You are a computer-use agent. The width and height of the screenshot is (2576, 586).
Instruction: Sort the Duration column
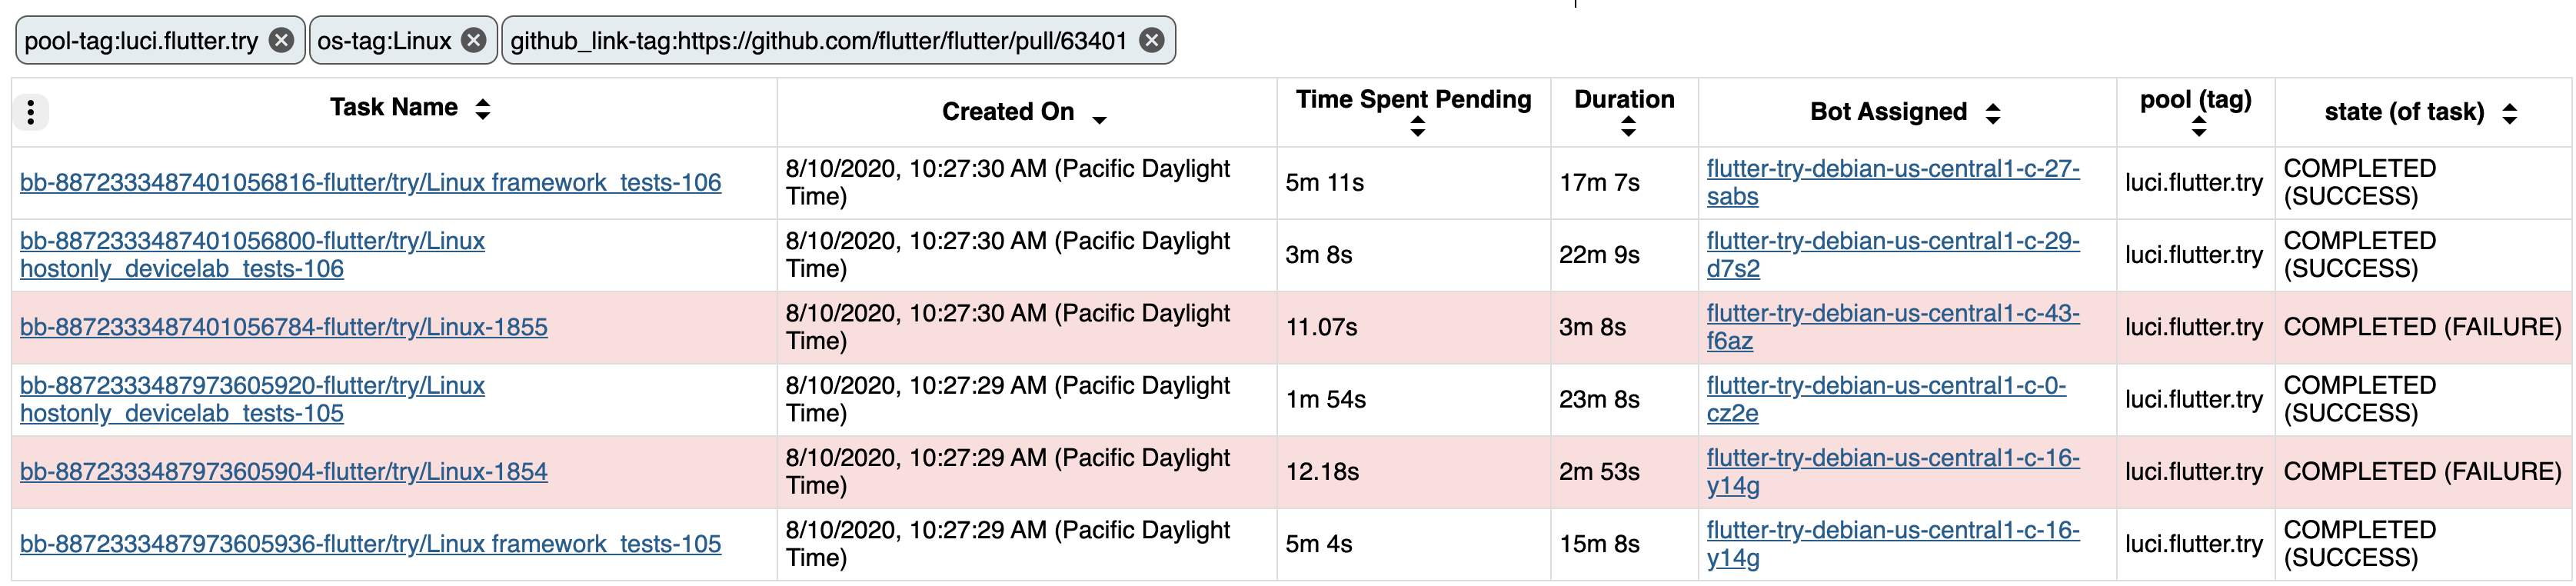1626,127
